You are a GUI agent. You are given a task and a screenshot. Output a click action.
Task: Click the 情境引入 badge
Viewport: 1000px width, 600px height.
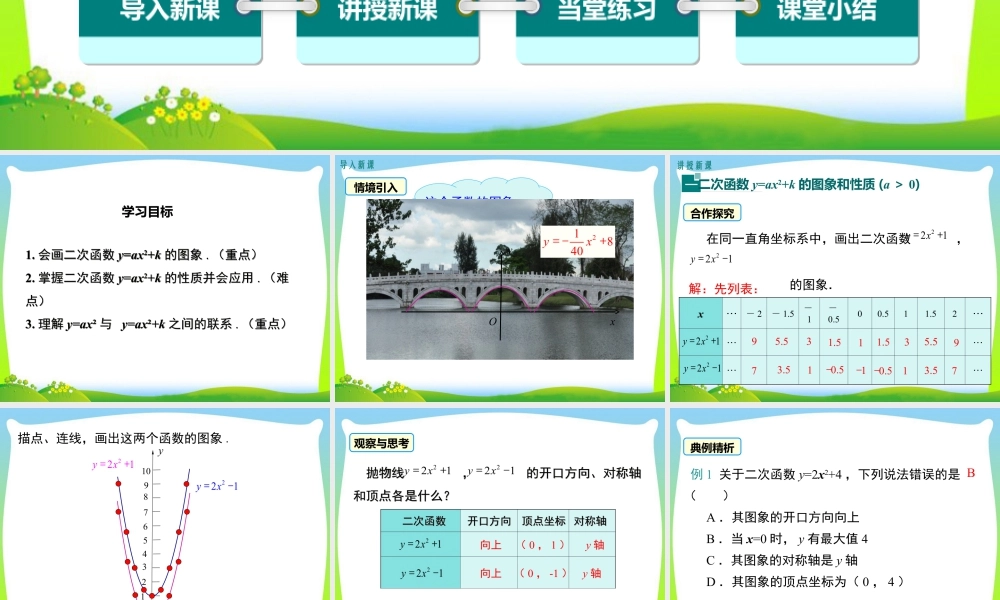(x=375, y=187)
